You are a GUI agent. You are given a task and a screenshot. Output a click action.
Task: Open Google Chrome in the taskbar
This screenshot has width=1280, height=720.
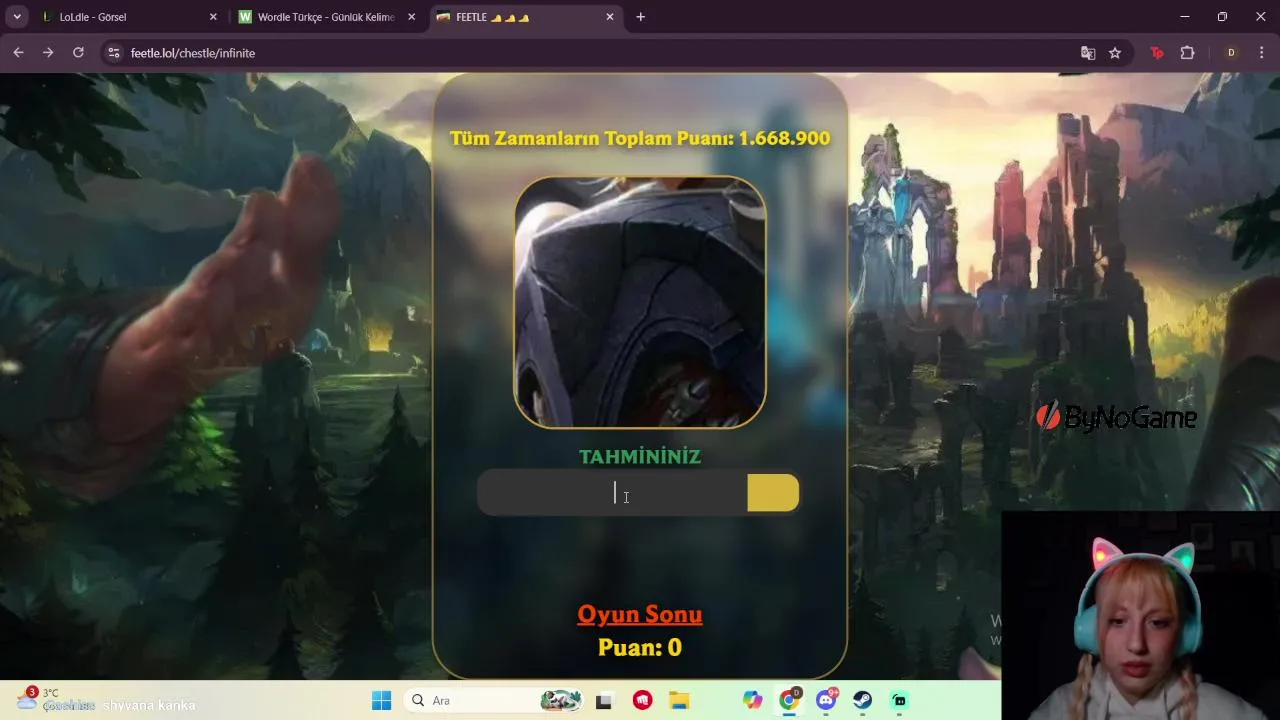click(x=790, y=700)
